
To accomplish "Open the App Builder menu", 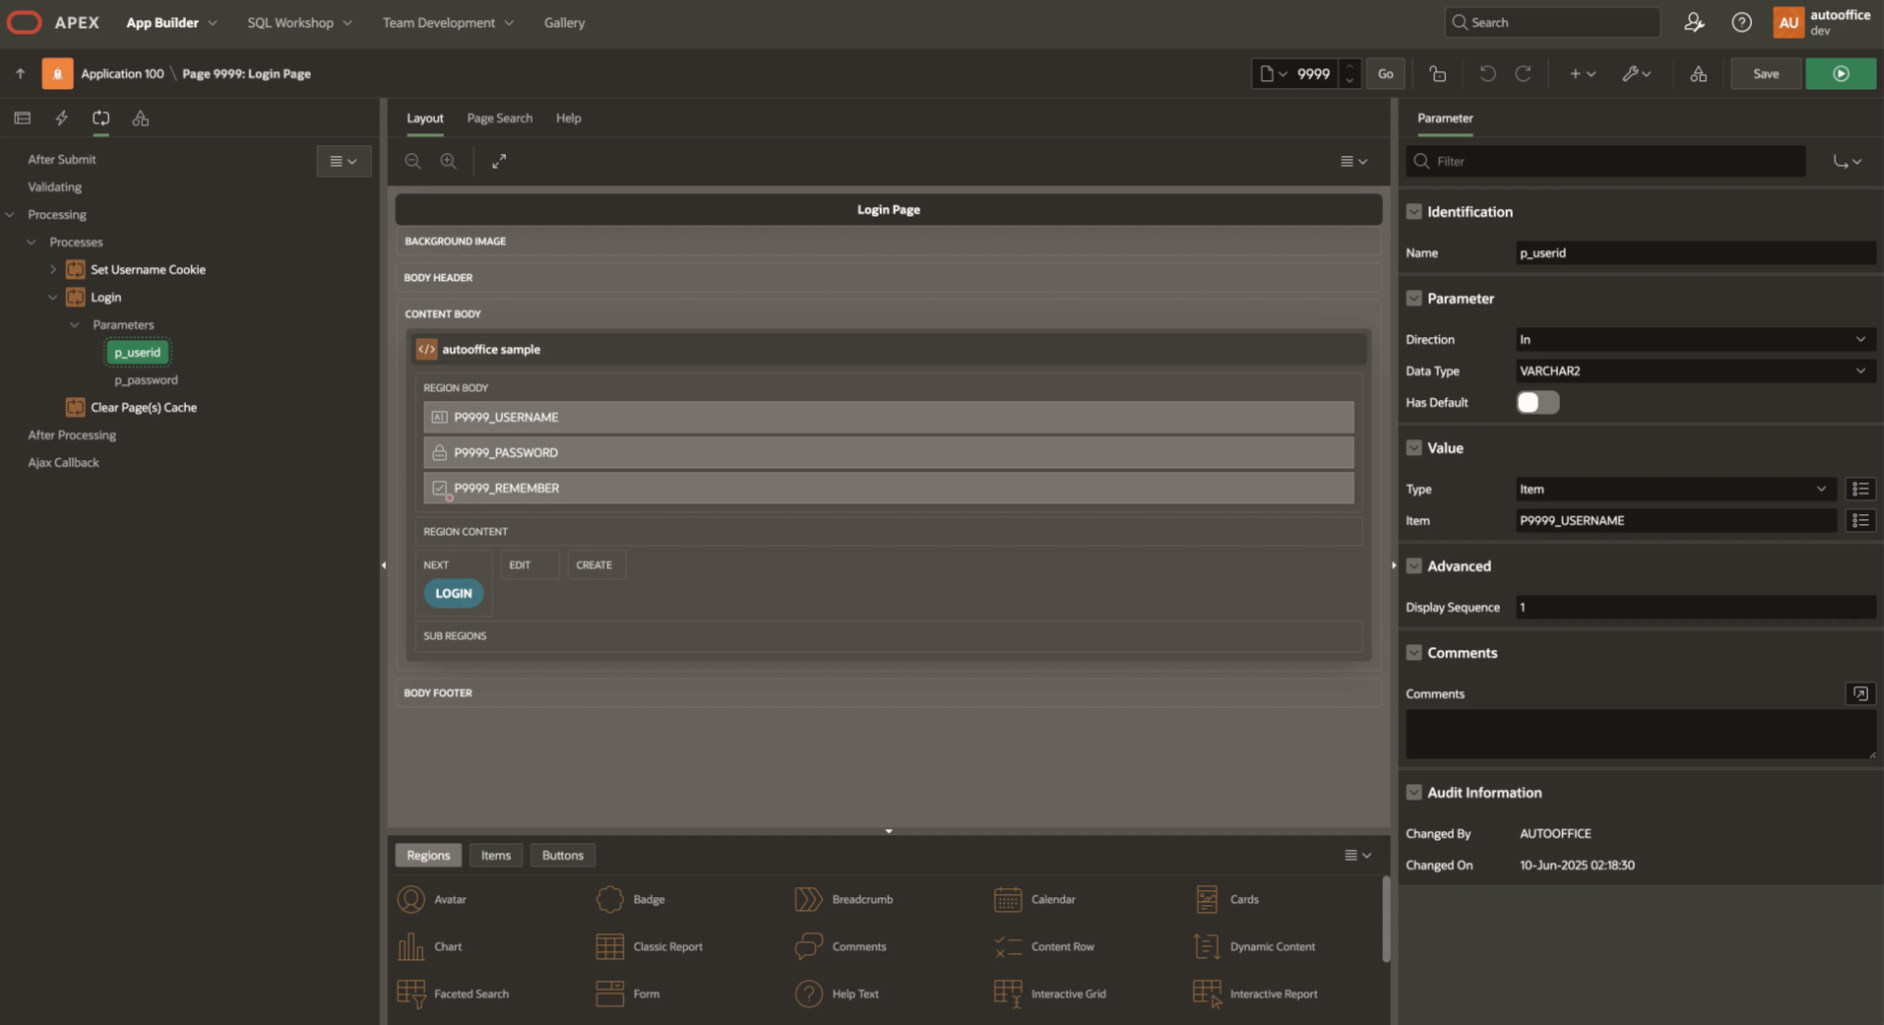I will (171, 22).
